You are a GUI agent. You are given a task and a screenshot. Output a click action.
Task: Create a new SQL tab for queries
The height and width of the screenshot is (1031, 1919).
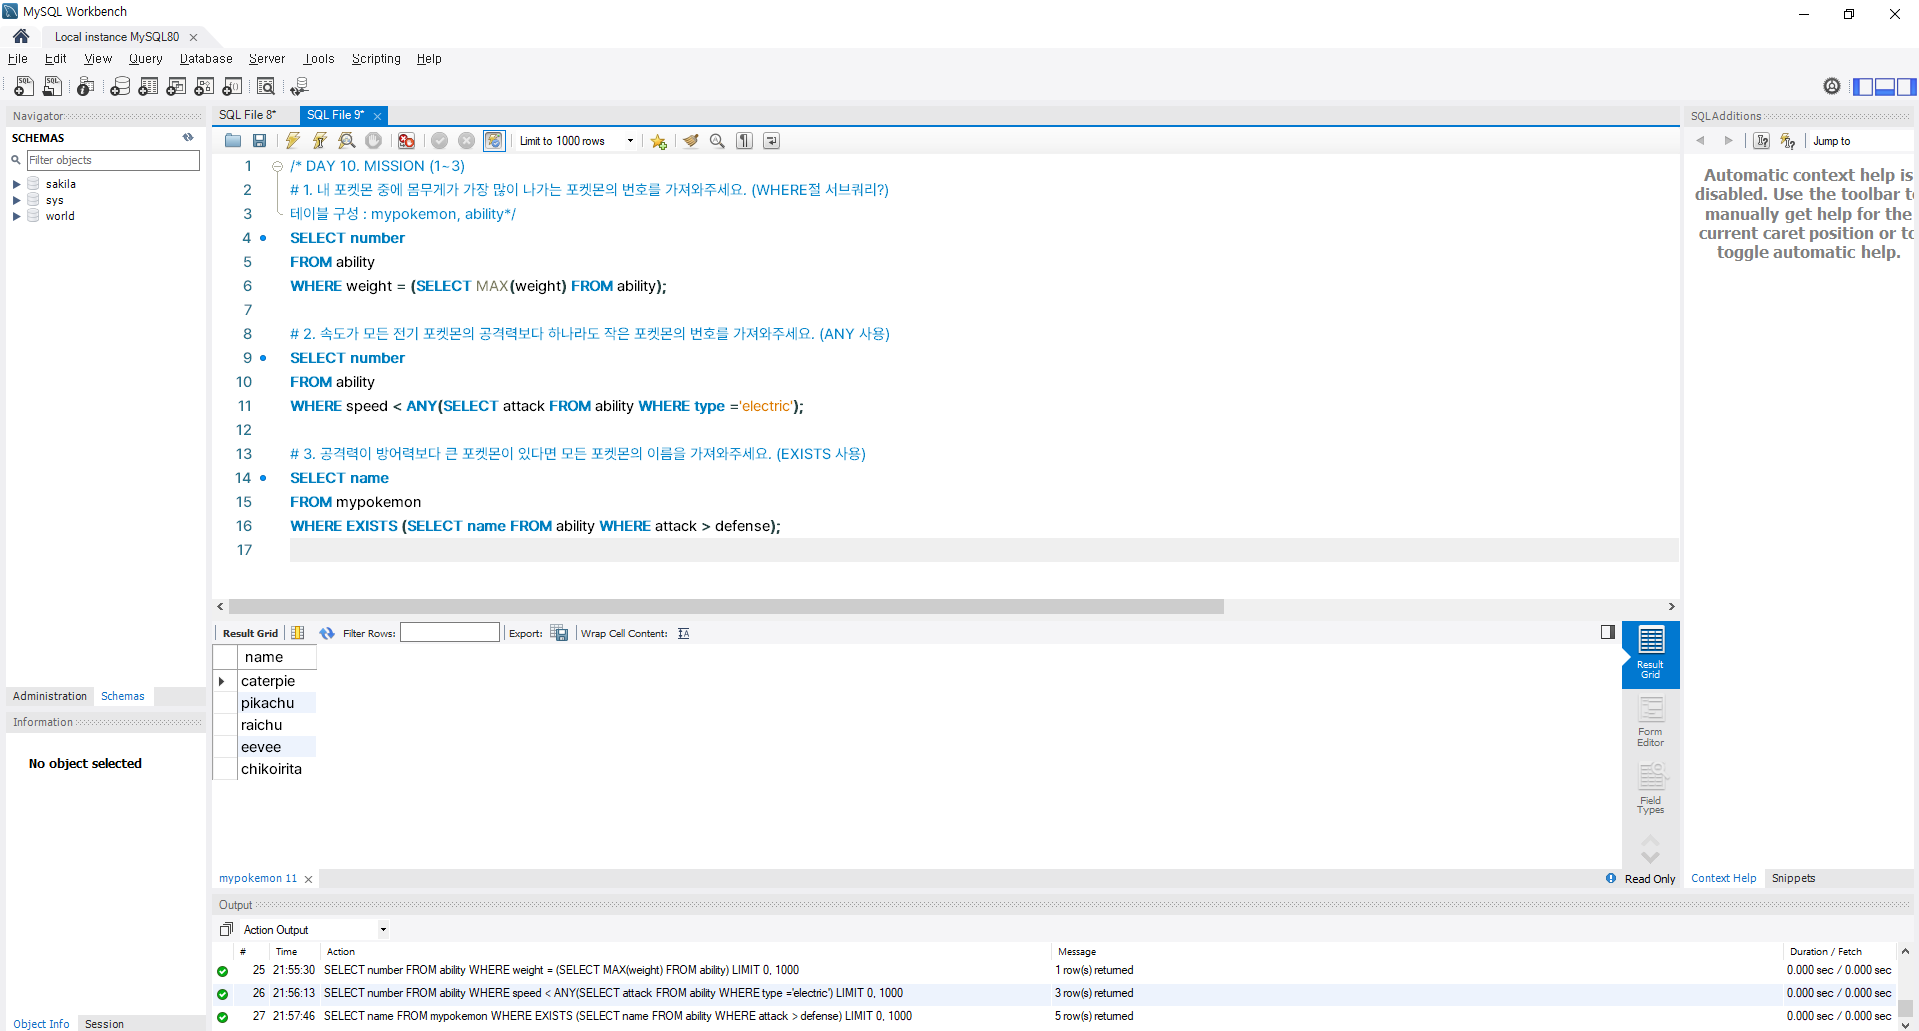coord(24,87)
